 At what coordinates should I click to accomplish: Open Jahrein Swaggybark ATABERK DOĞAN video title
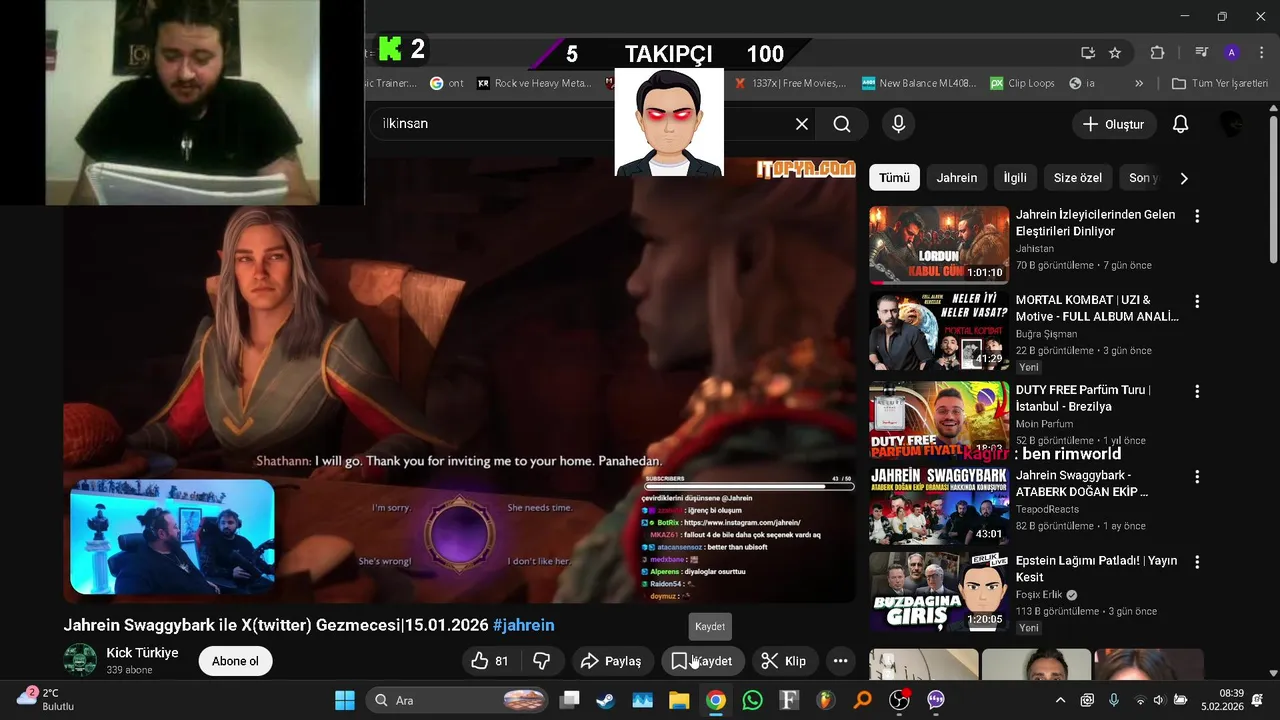[x=1082, y=483]
